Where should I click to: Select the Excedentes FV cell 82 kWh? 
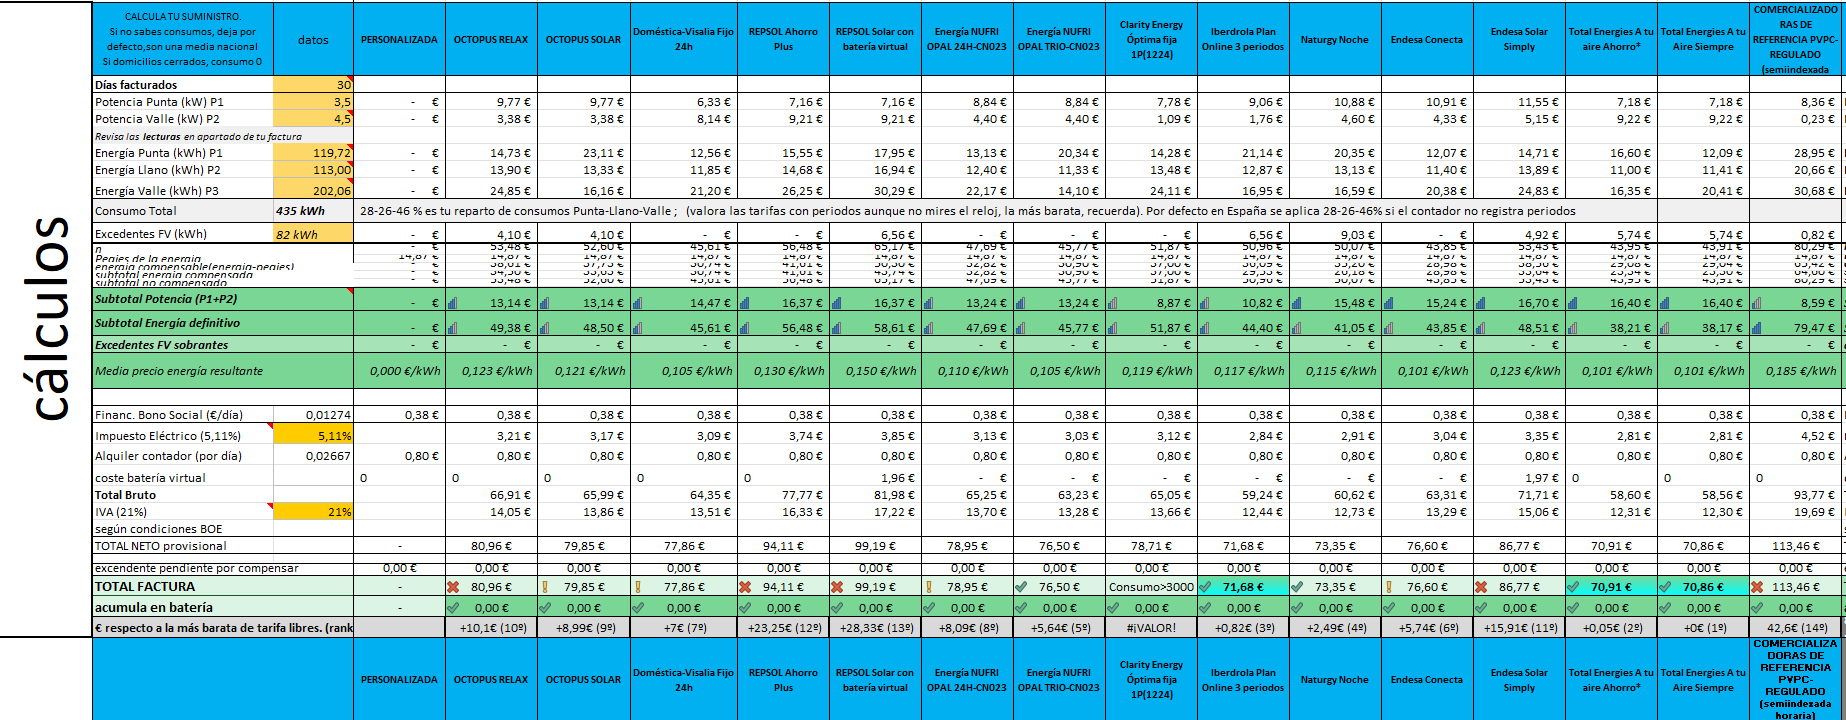point(313,234)
